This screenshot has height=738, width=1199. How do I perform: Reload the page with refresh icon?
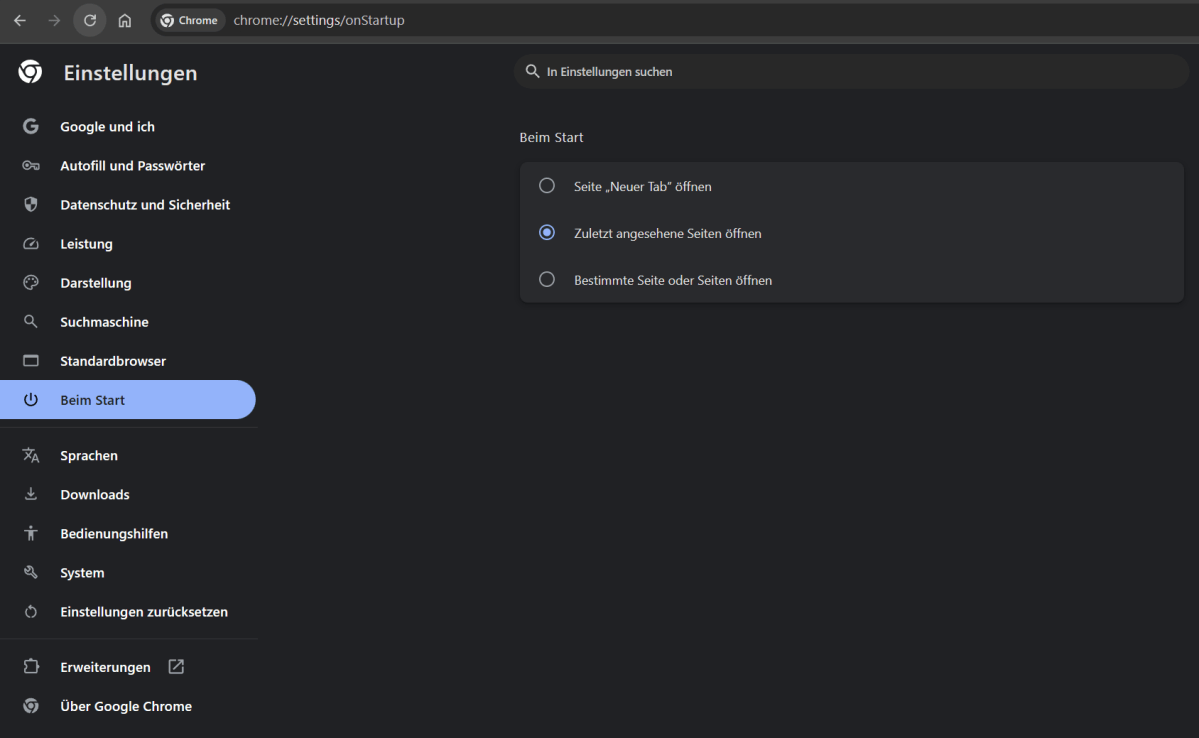tap(89, 21)
